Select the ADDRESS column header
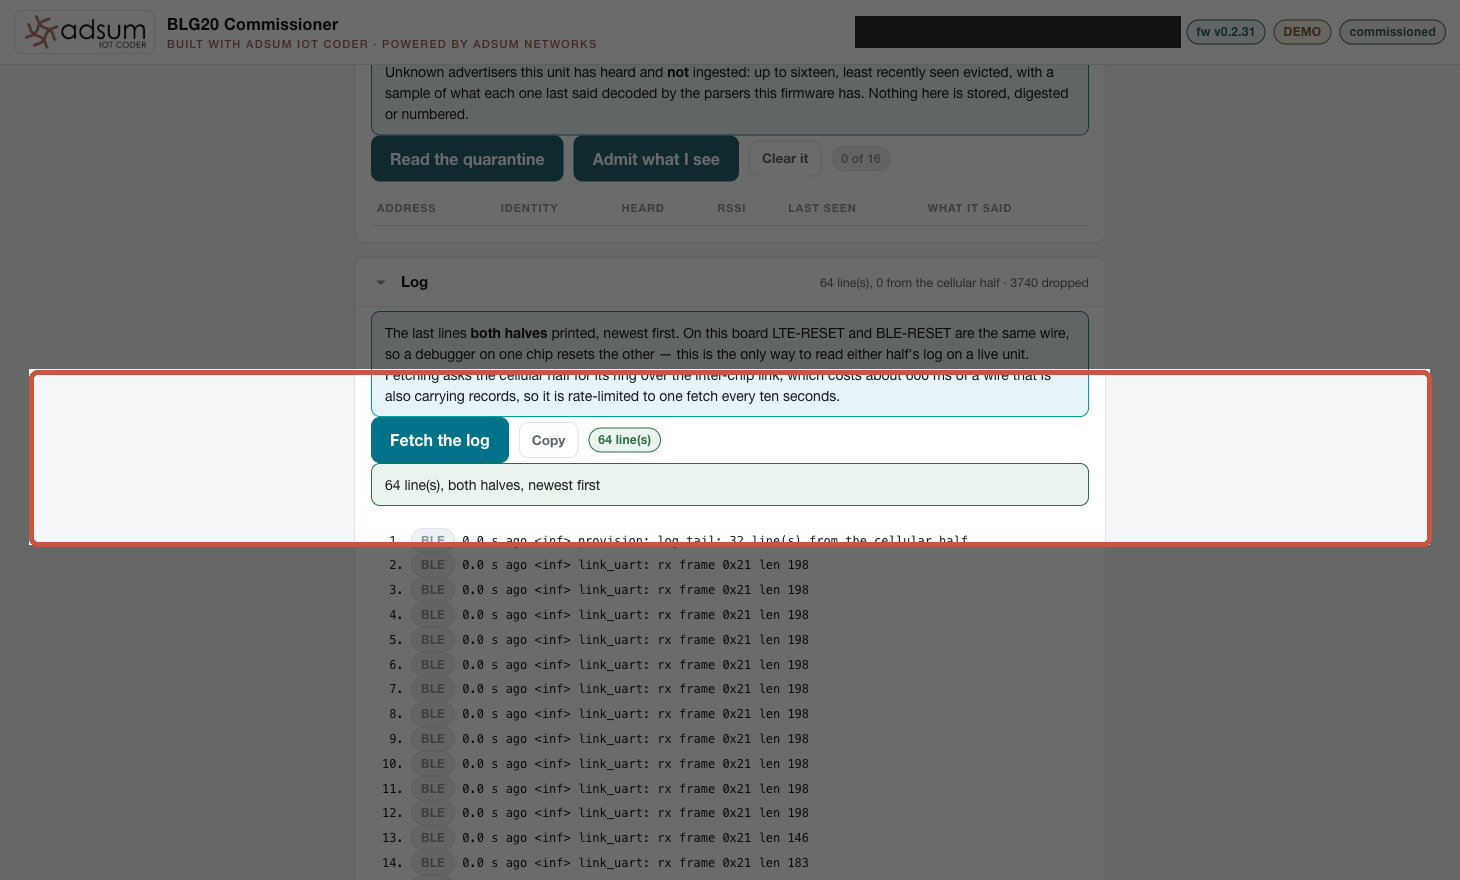Screen dimensions: 1460x880 pyautogui.click(x=406, y=208)
